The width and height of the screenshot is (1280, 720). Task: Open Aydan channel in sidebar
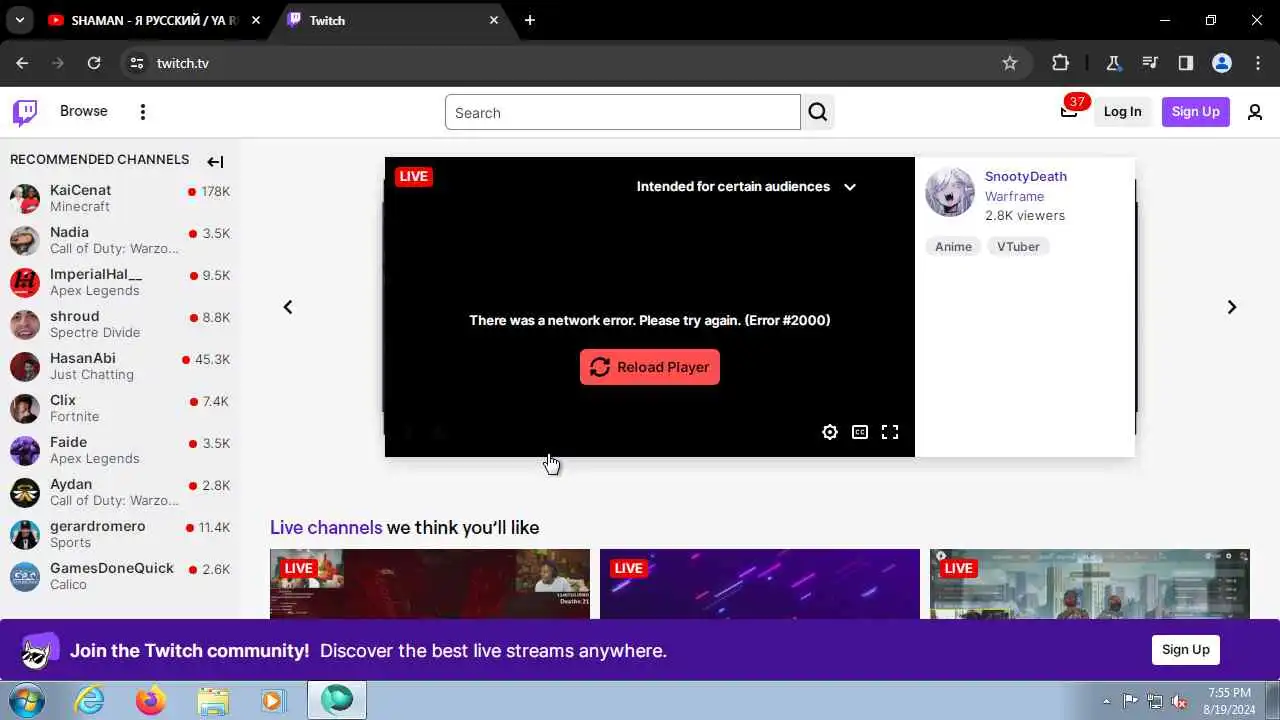click(x=120, y=492)
